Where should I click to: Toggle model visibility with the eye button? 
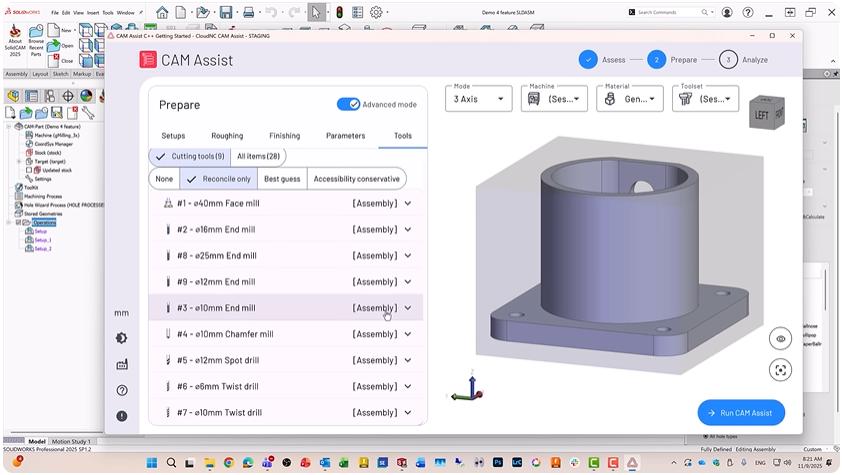(780, 339)
